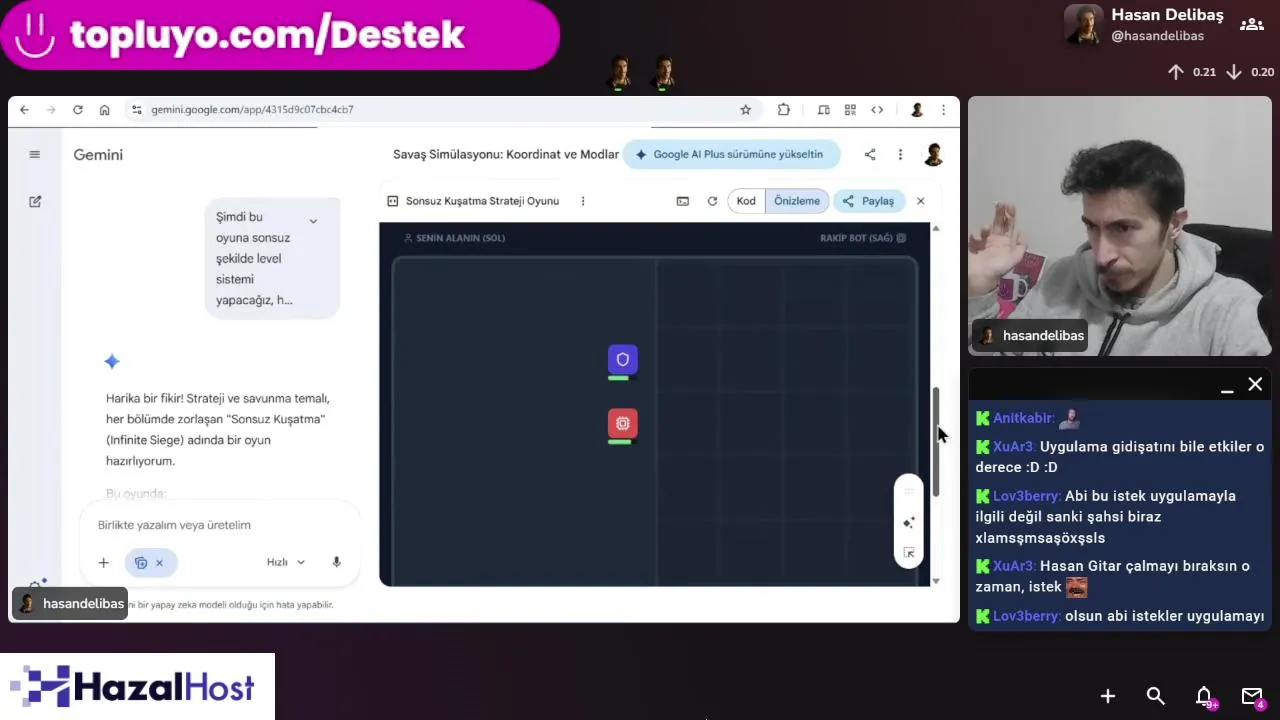Viewport: 1280px width, 720px height.
Task: Open the notifications bell icon
Action: [x=1204, y=696]
